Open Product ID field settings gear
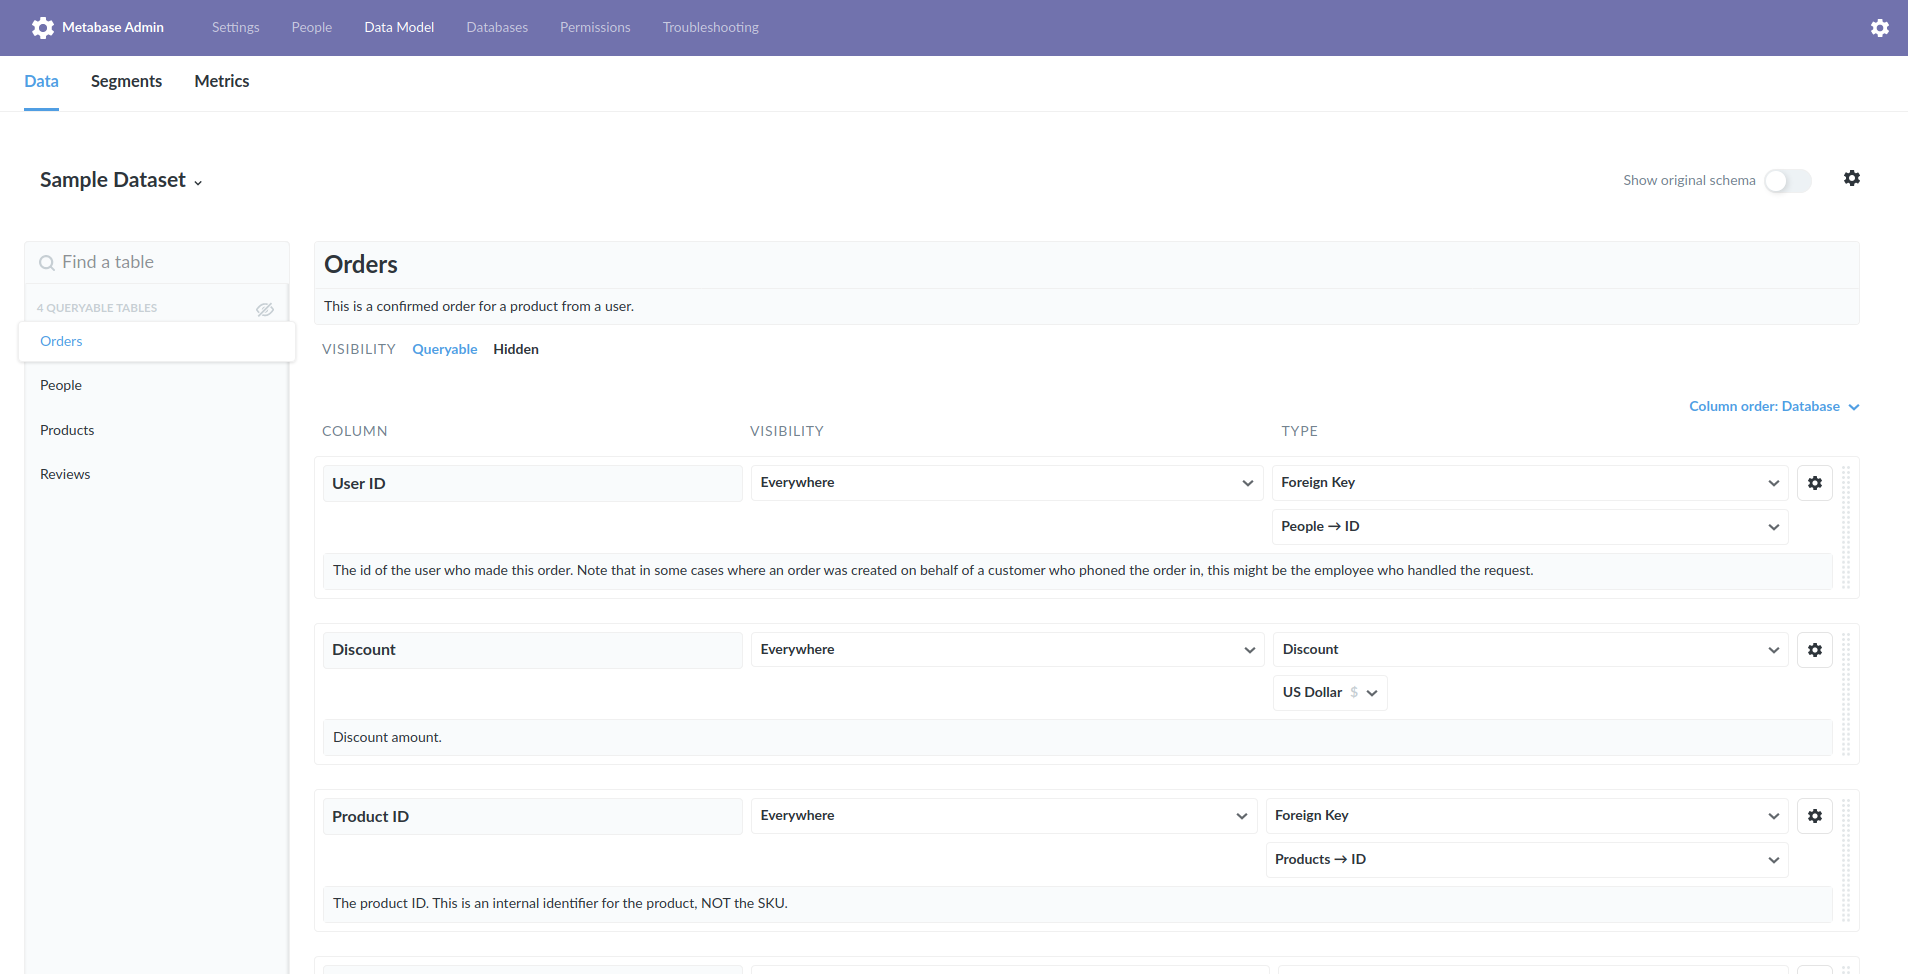Screen dimensions: 1908x974 click(1814, 815)
